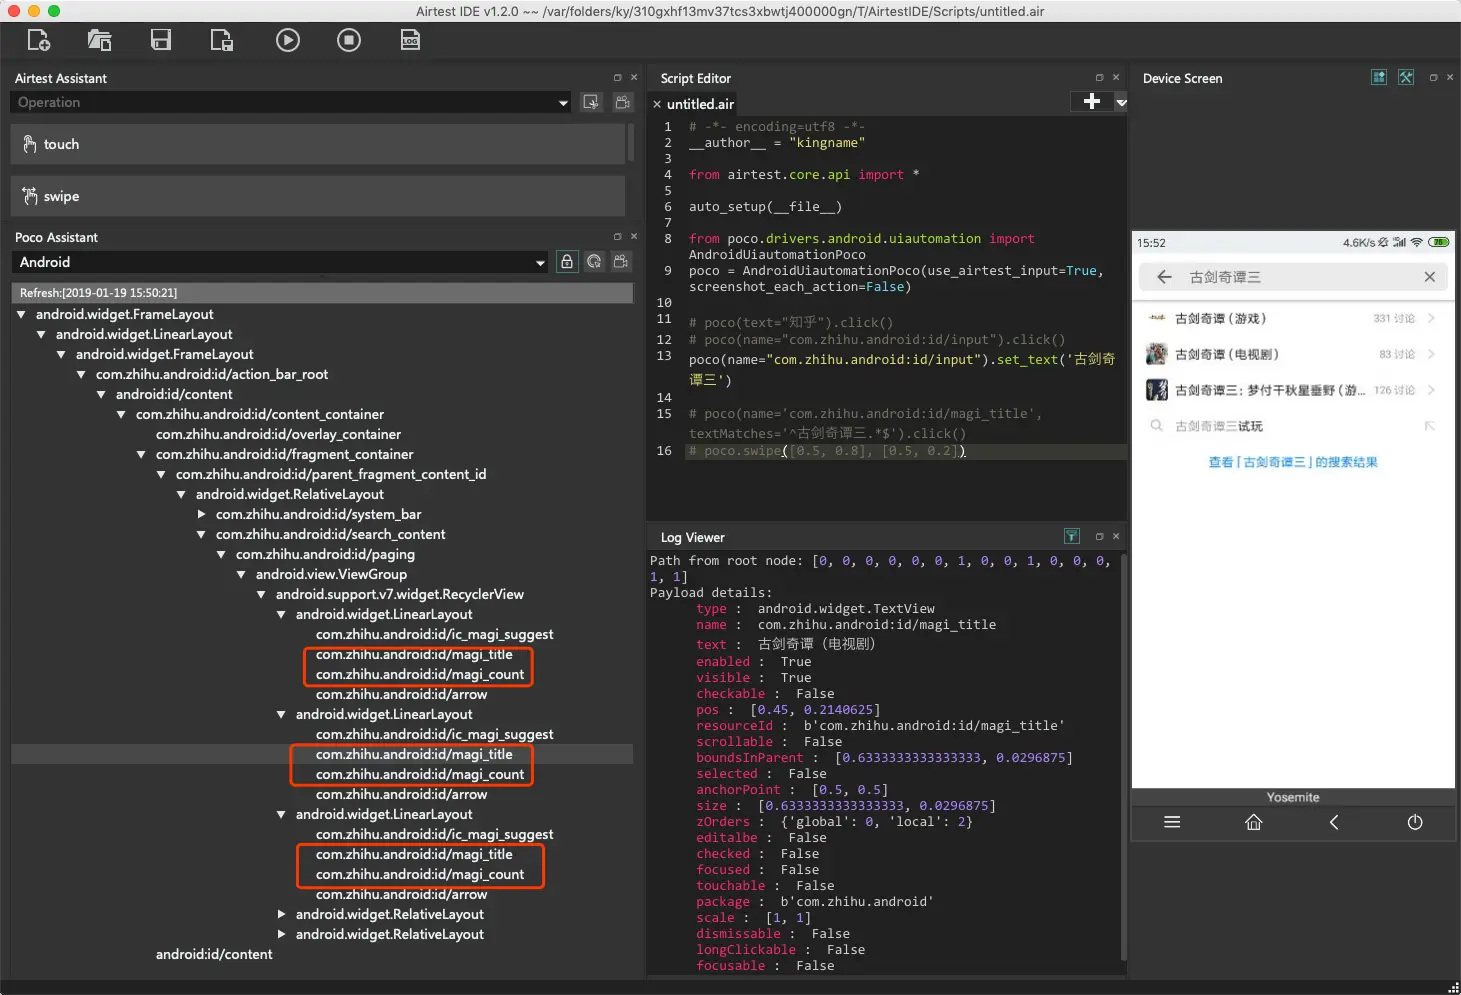Run the script with the play button

pos(287,41)
